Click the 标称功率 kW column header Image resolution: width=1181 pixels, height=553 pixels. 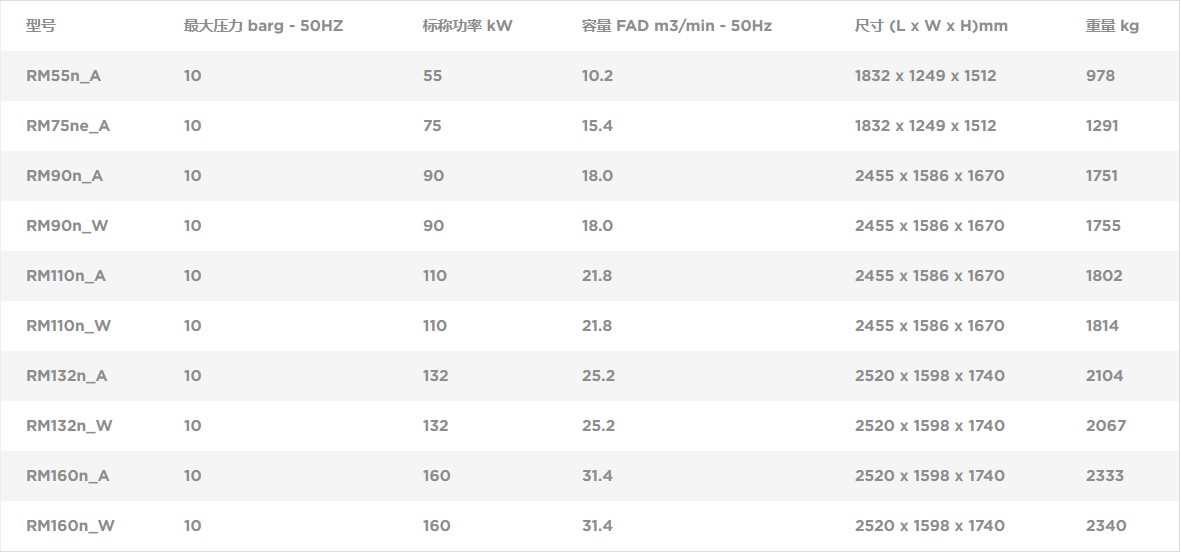tap(467, 26)
